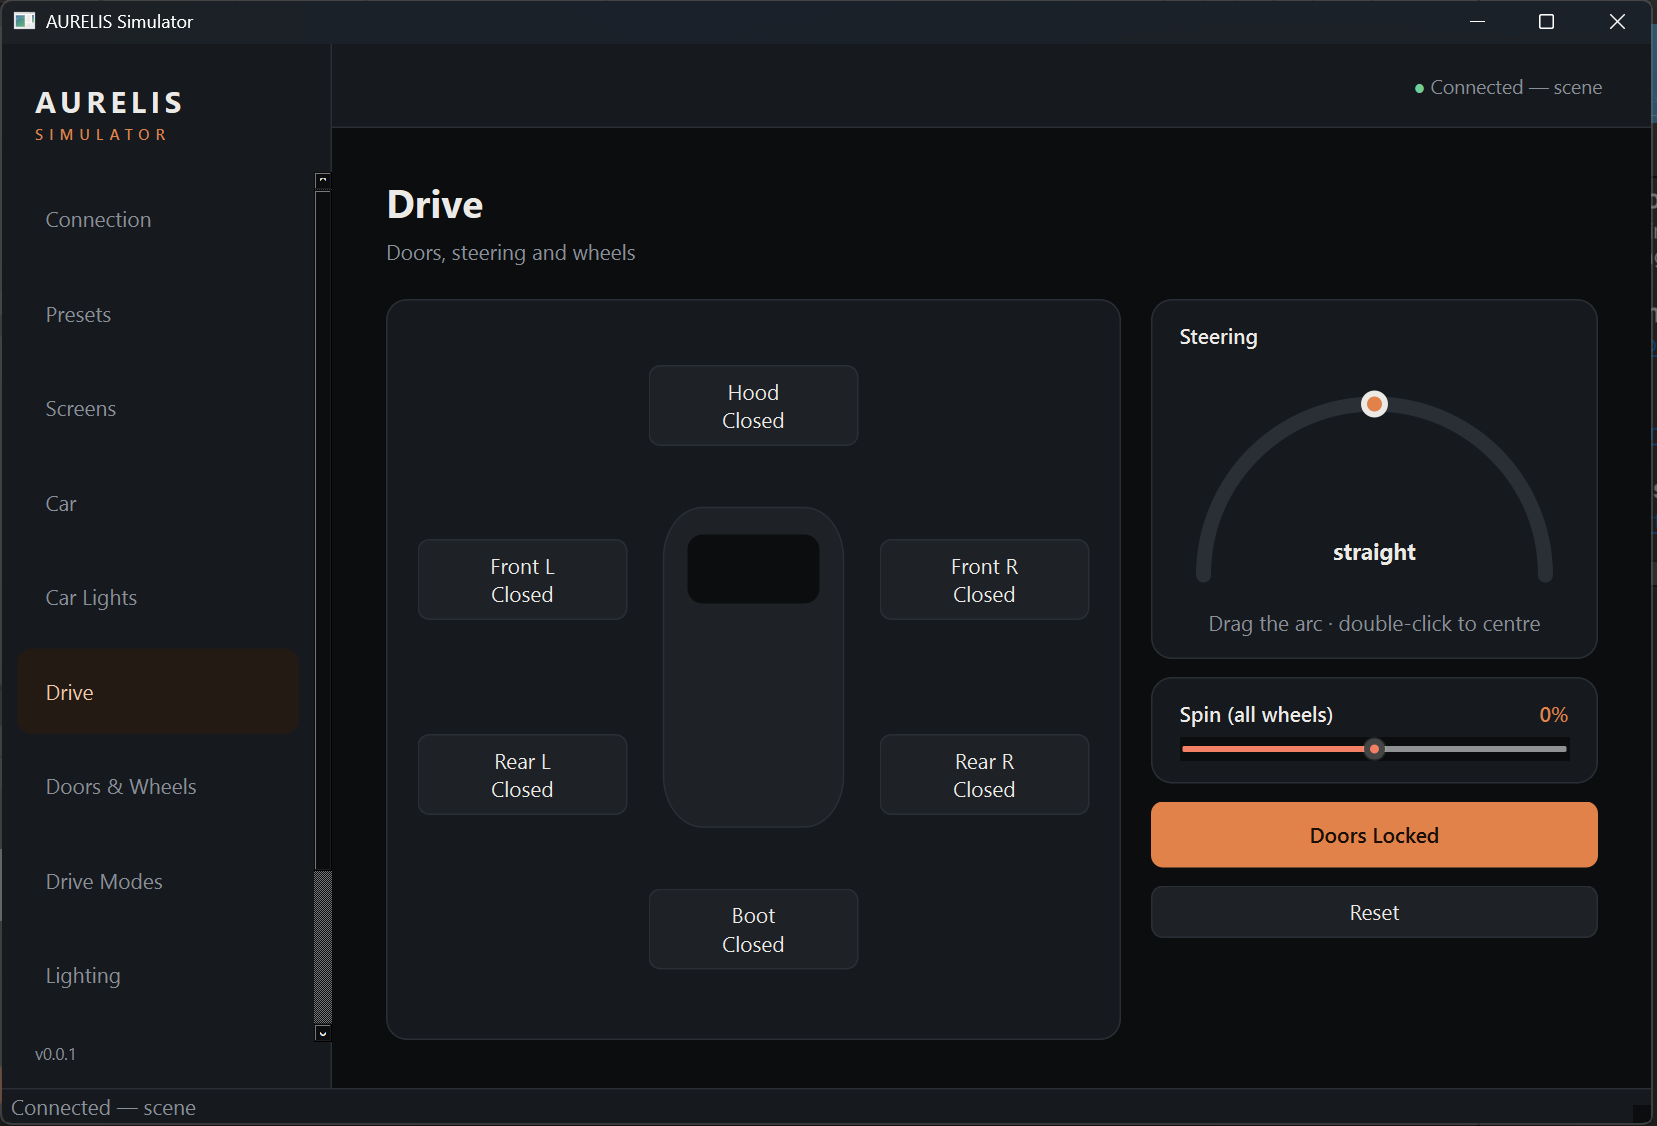The width and height of the screenshot is (1657, 1126).
Task: Click the sidebar scrollbar up arrow
Action: pos(322,181)
